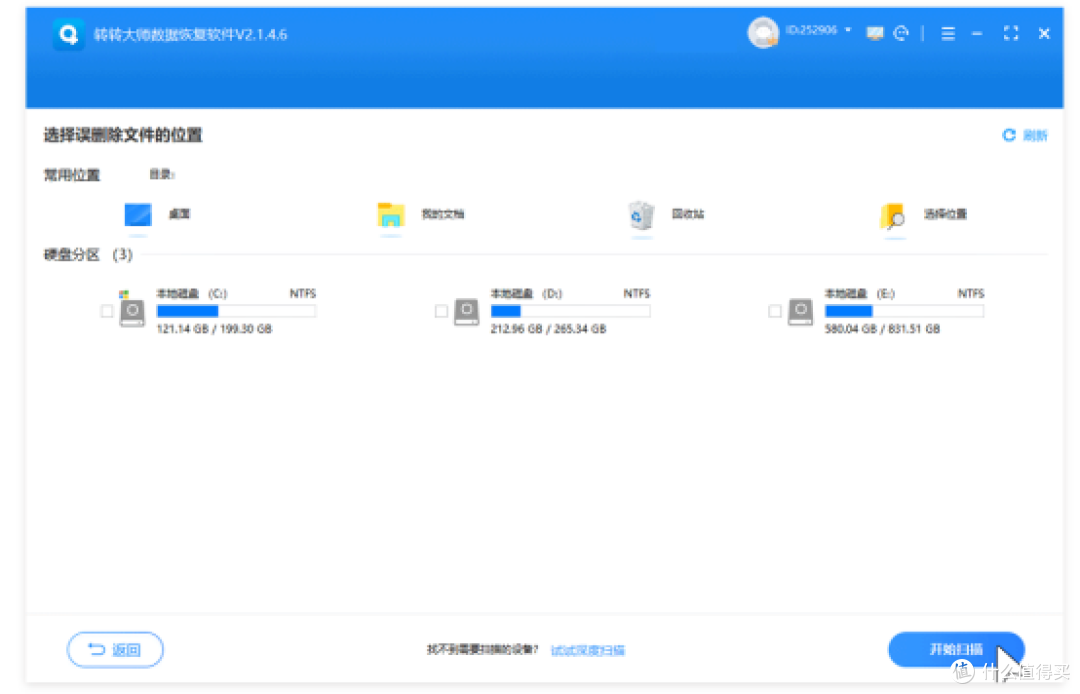This screenshot has width=1080, height=694.
Task: Click the 硬盘分区 (3) section header
Action: [x=88, y=255]
